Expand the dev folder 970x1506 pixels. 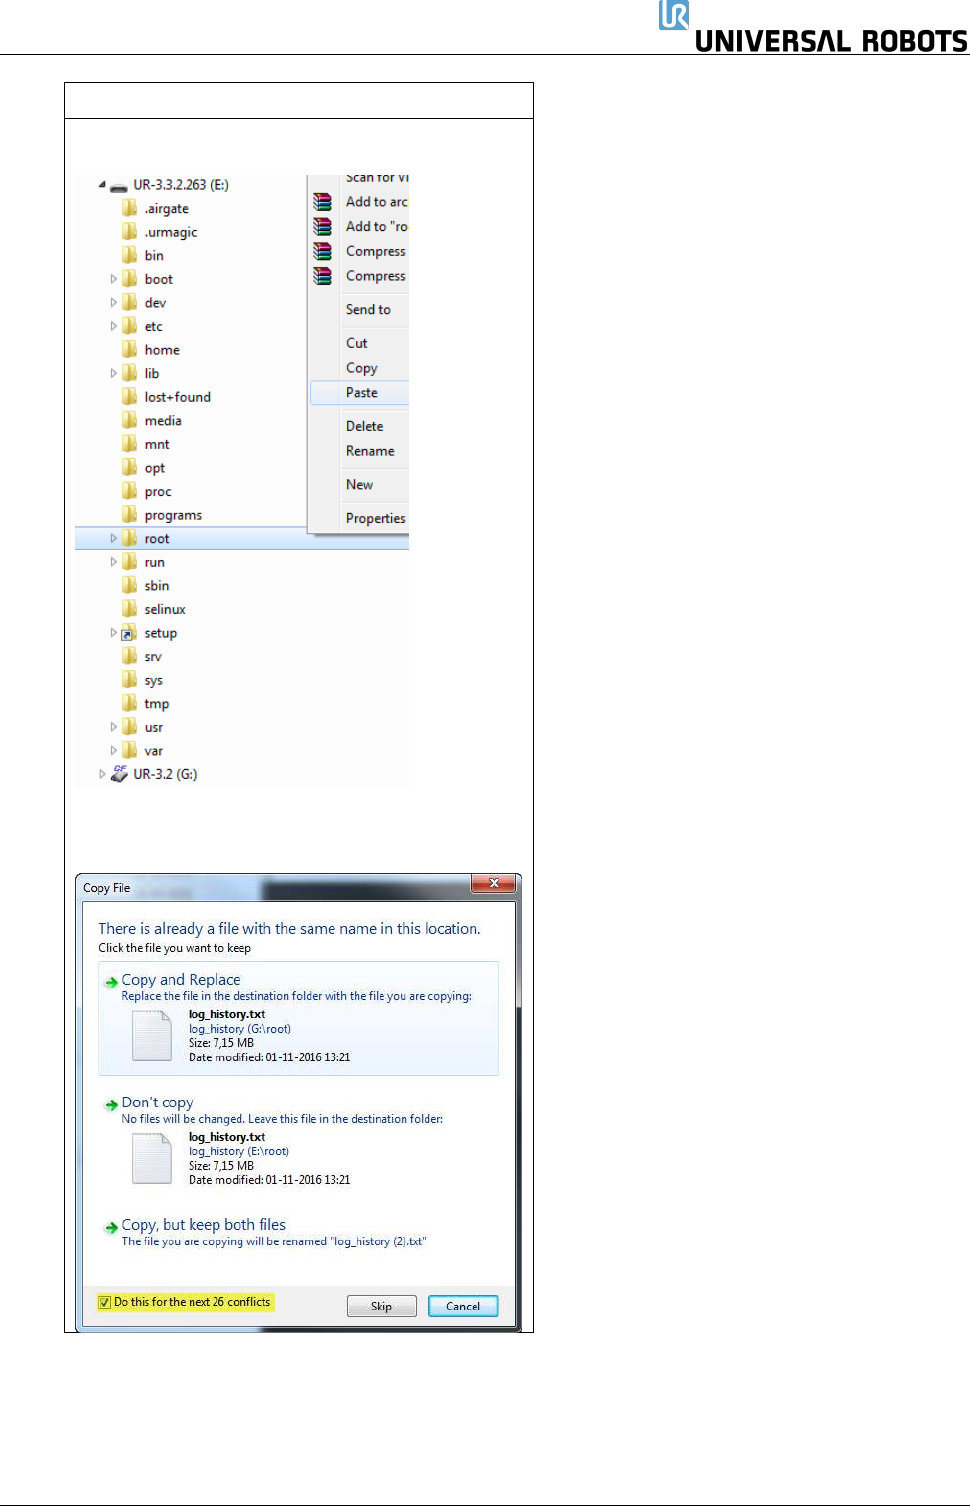[x=113, y=302]
